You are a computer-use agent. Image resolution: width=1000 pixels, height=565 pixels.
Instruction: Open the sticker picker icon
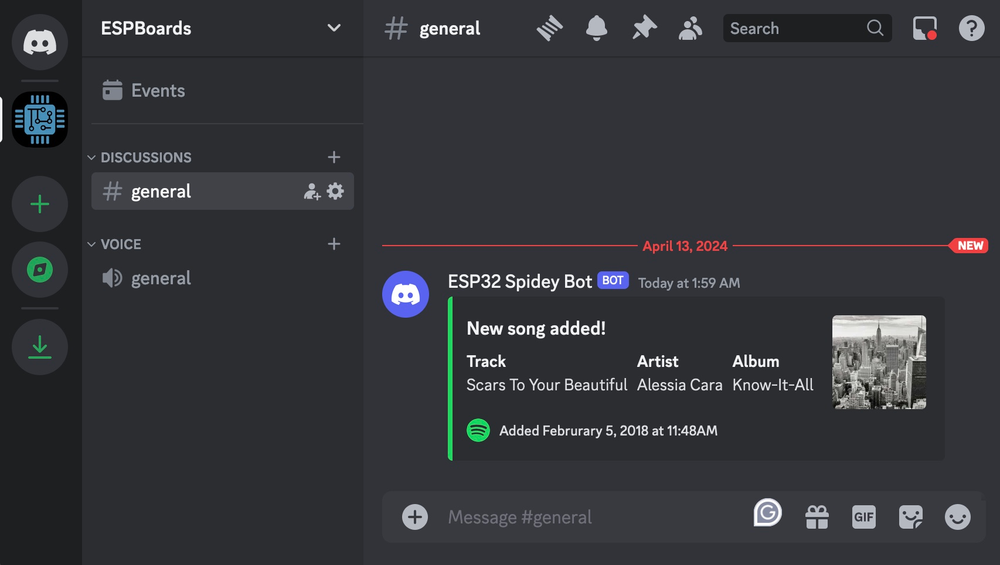910,516
